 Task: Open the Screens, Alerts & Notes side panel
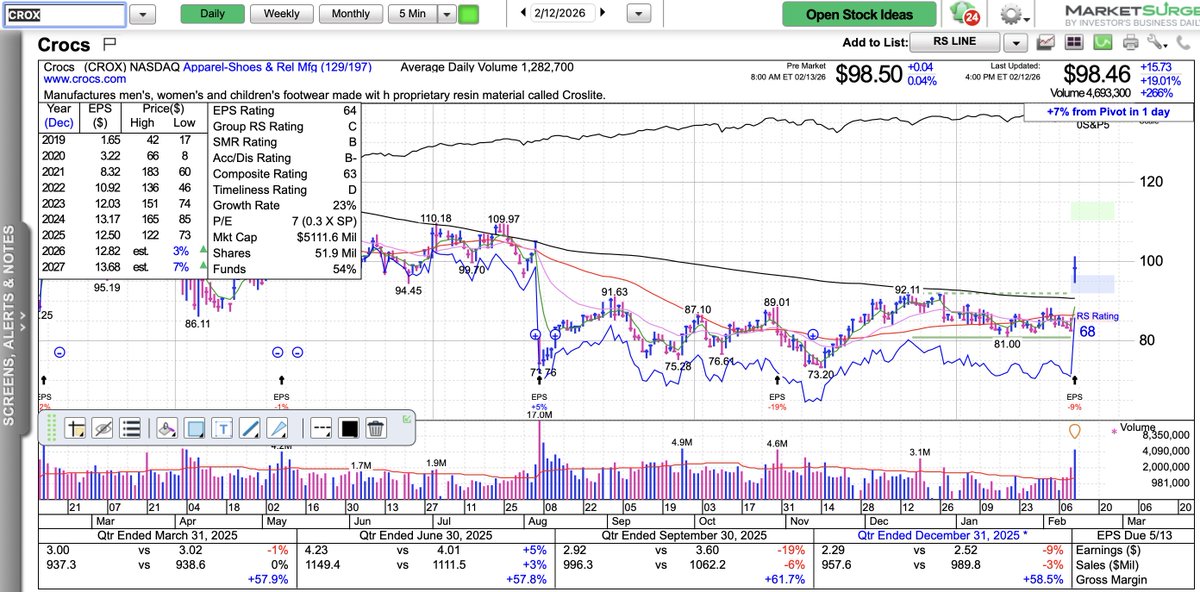click(10, 325)
